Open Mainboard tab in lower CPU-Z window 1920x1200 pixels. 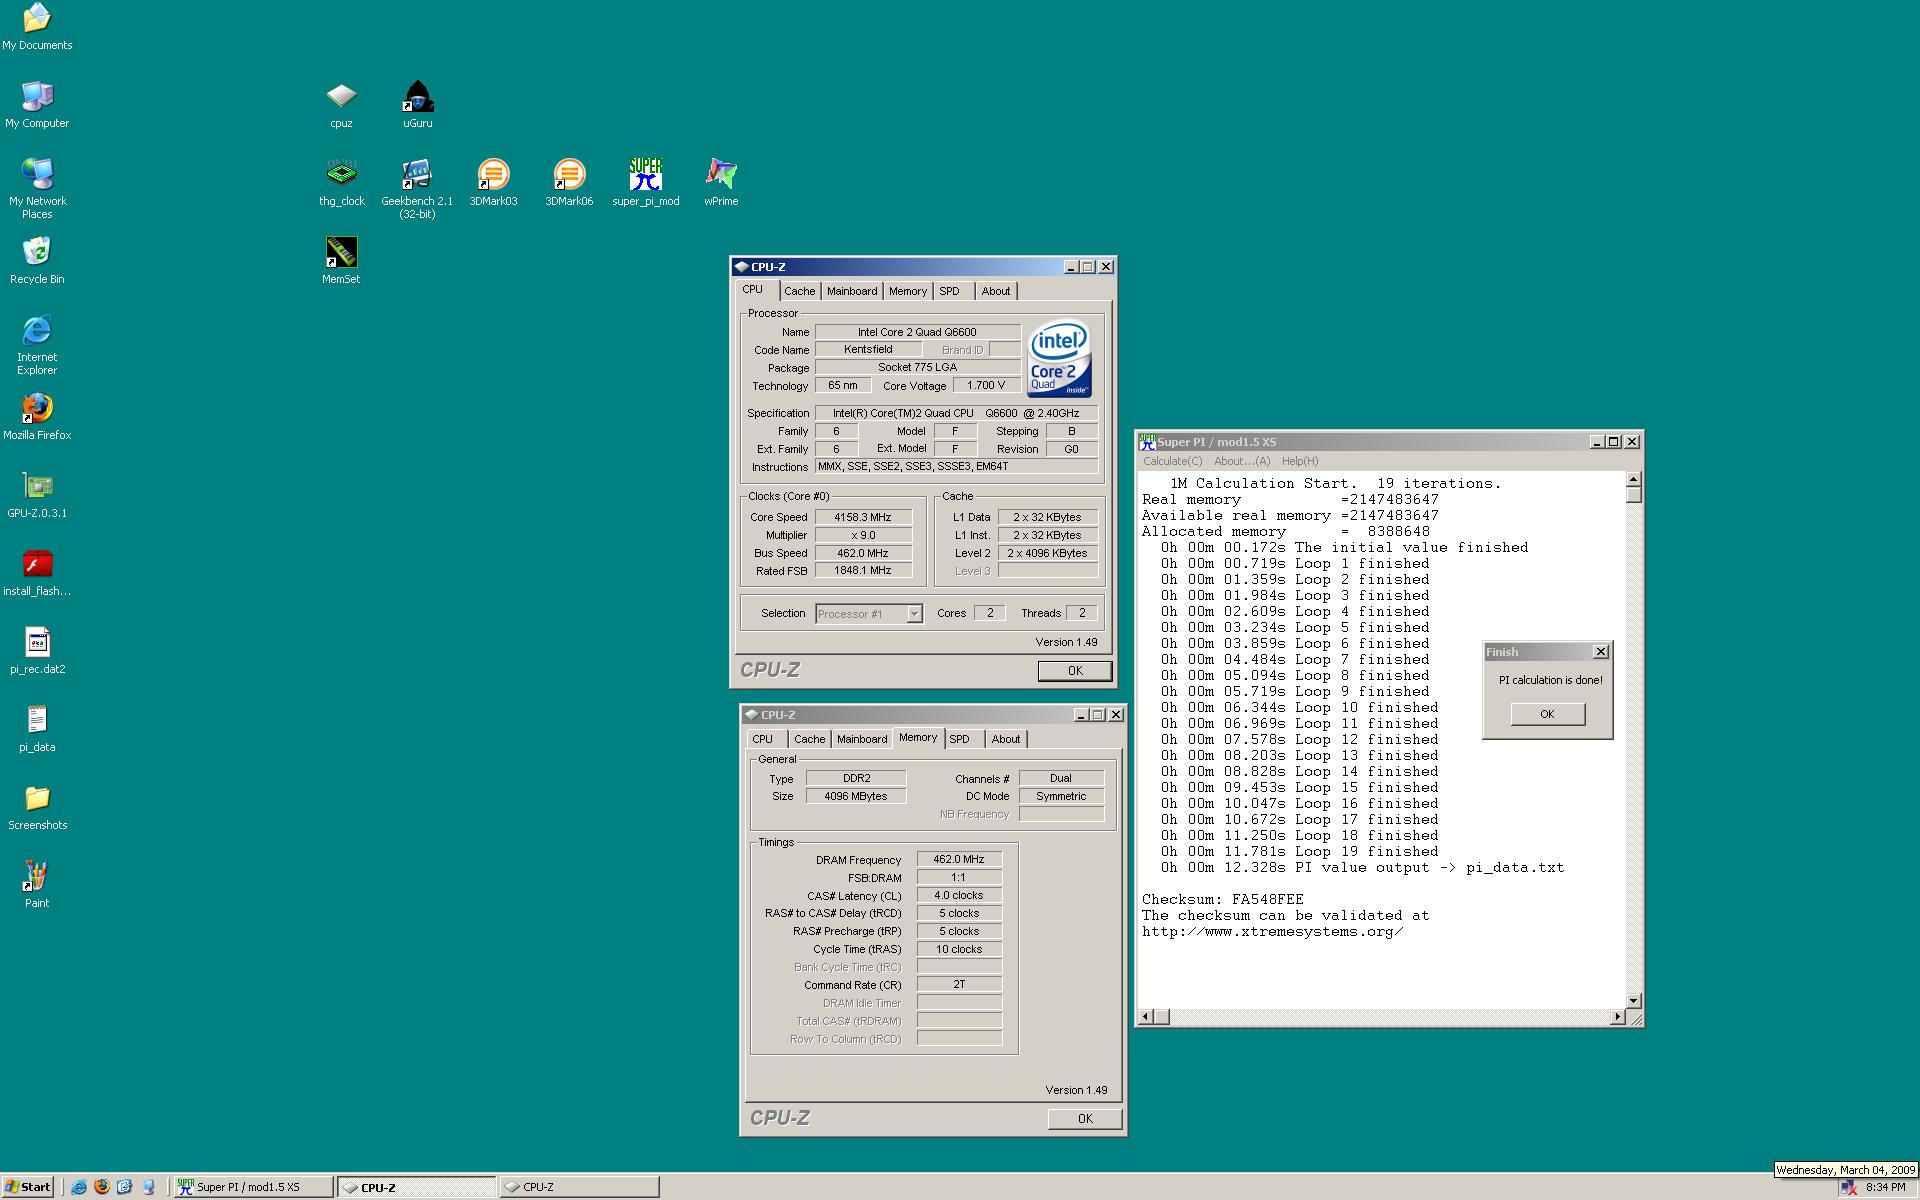pyautogui.click(x=862, y=739)
